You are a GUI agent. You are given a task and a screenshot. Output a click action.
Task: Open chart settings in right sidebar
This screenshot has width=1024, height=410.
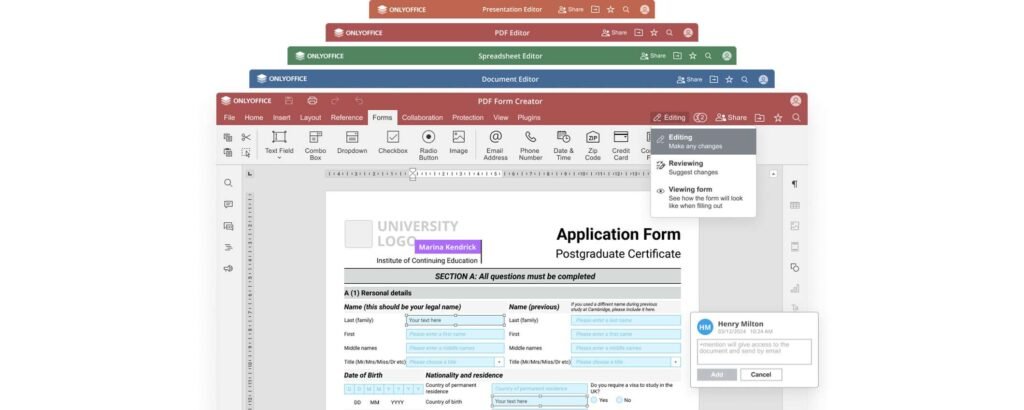click(794, 288)
